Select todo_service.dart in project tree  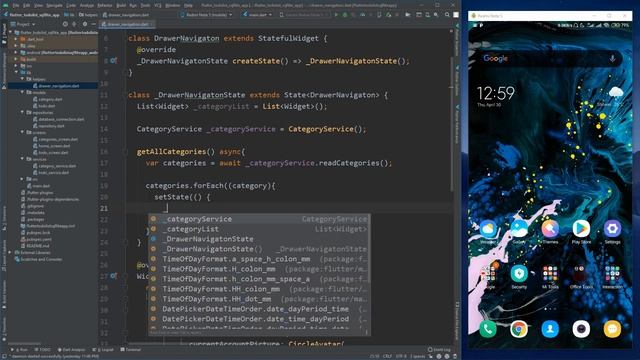click(x=51, y=173)
